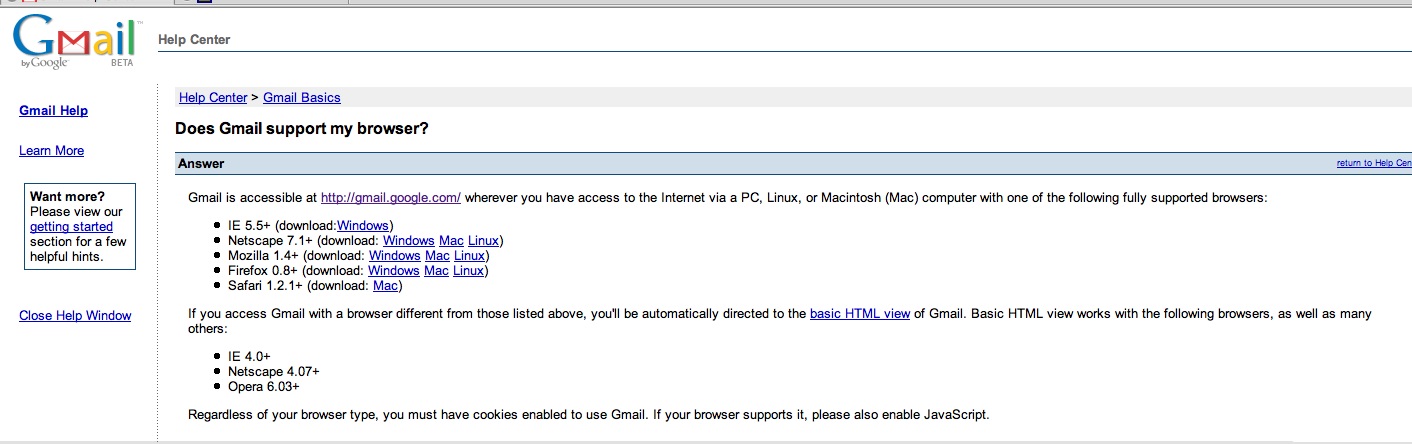Click the Learn More link
Screen dimensions: 1412x444
(x=51, y=151)
